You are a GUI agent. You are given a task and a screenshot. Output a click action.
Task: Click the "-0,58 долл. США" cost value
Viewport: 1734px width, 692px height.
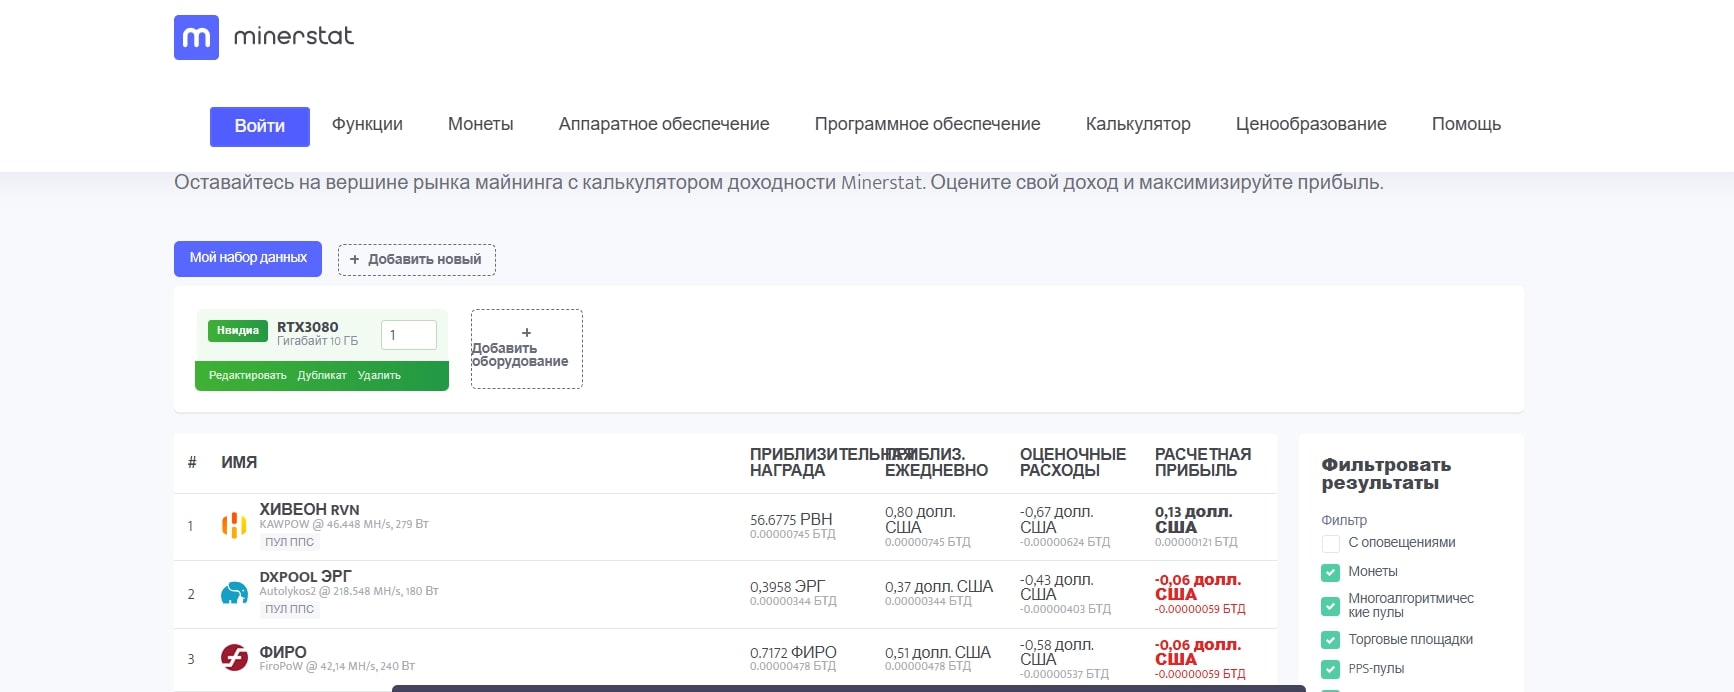pos(1057,652)
